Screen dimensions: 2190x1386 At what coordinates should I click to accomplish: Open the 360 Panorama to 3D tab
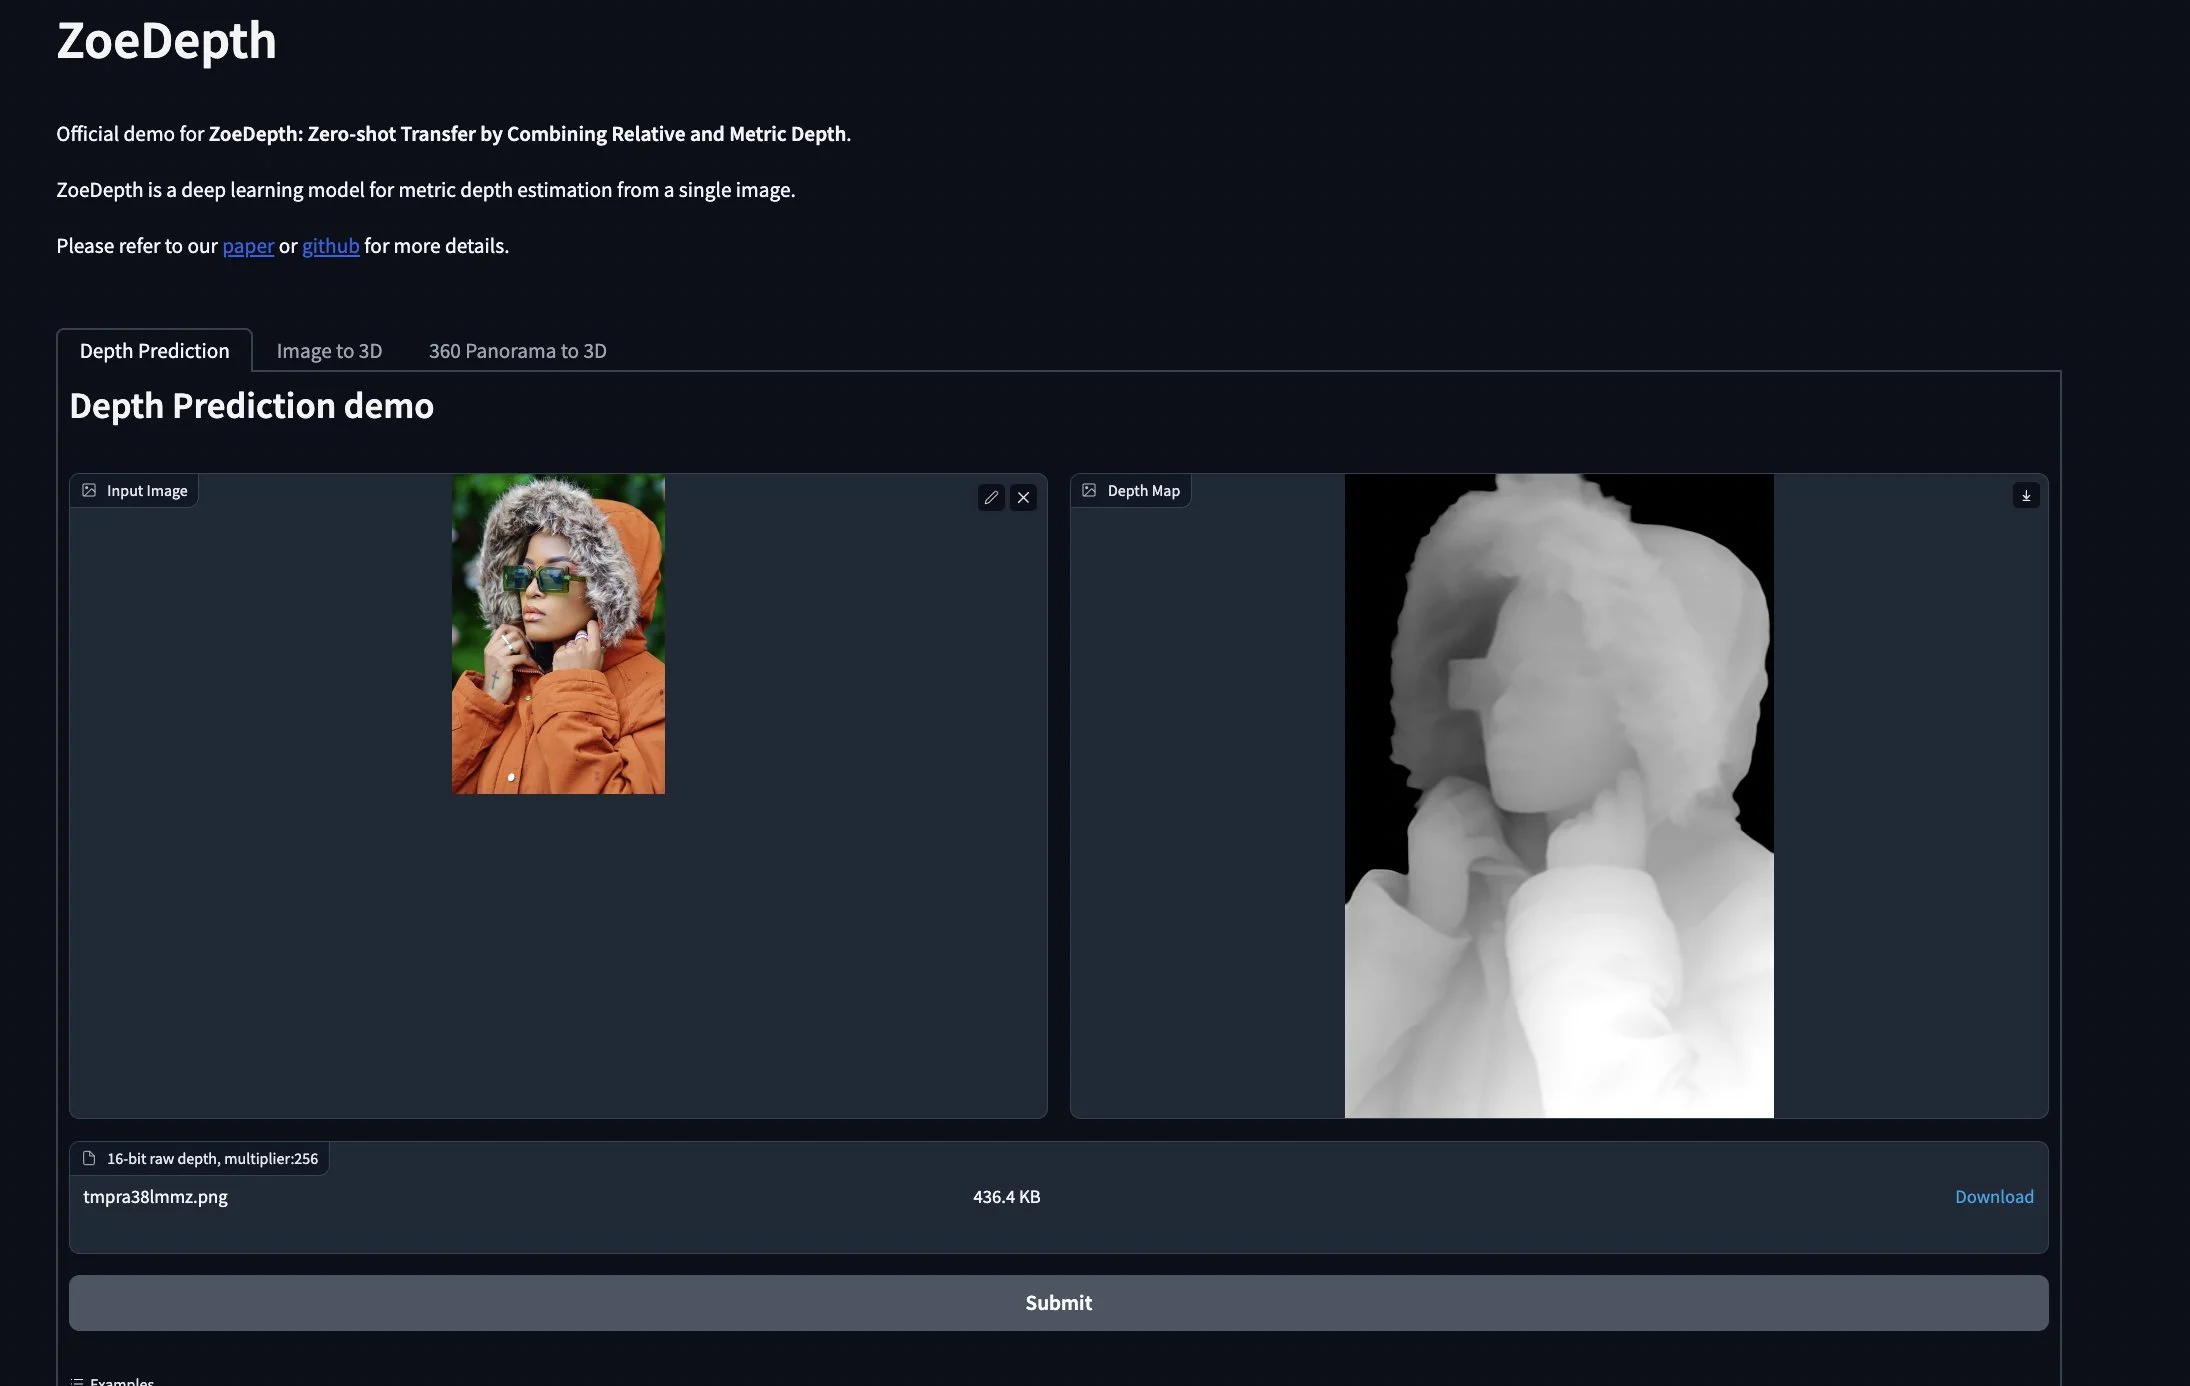click(x=517, y=351)
